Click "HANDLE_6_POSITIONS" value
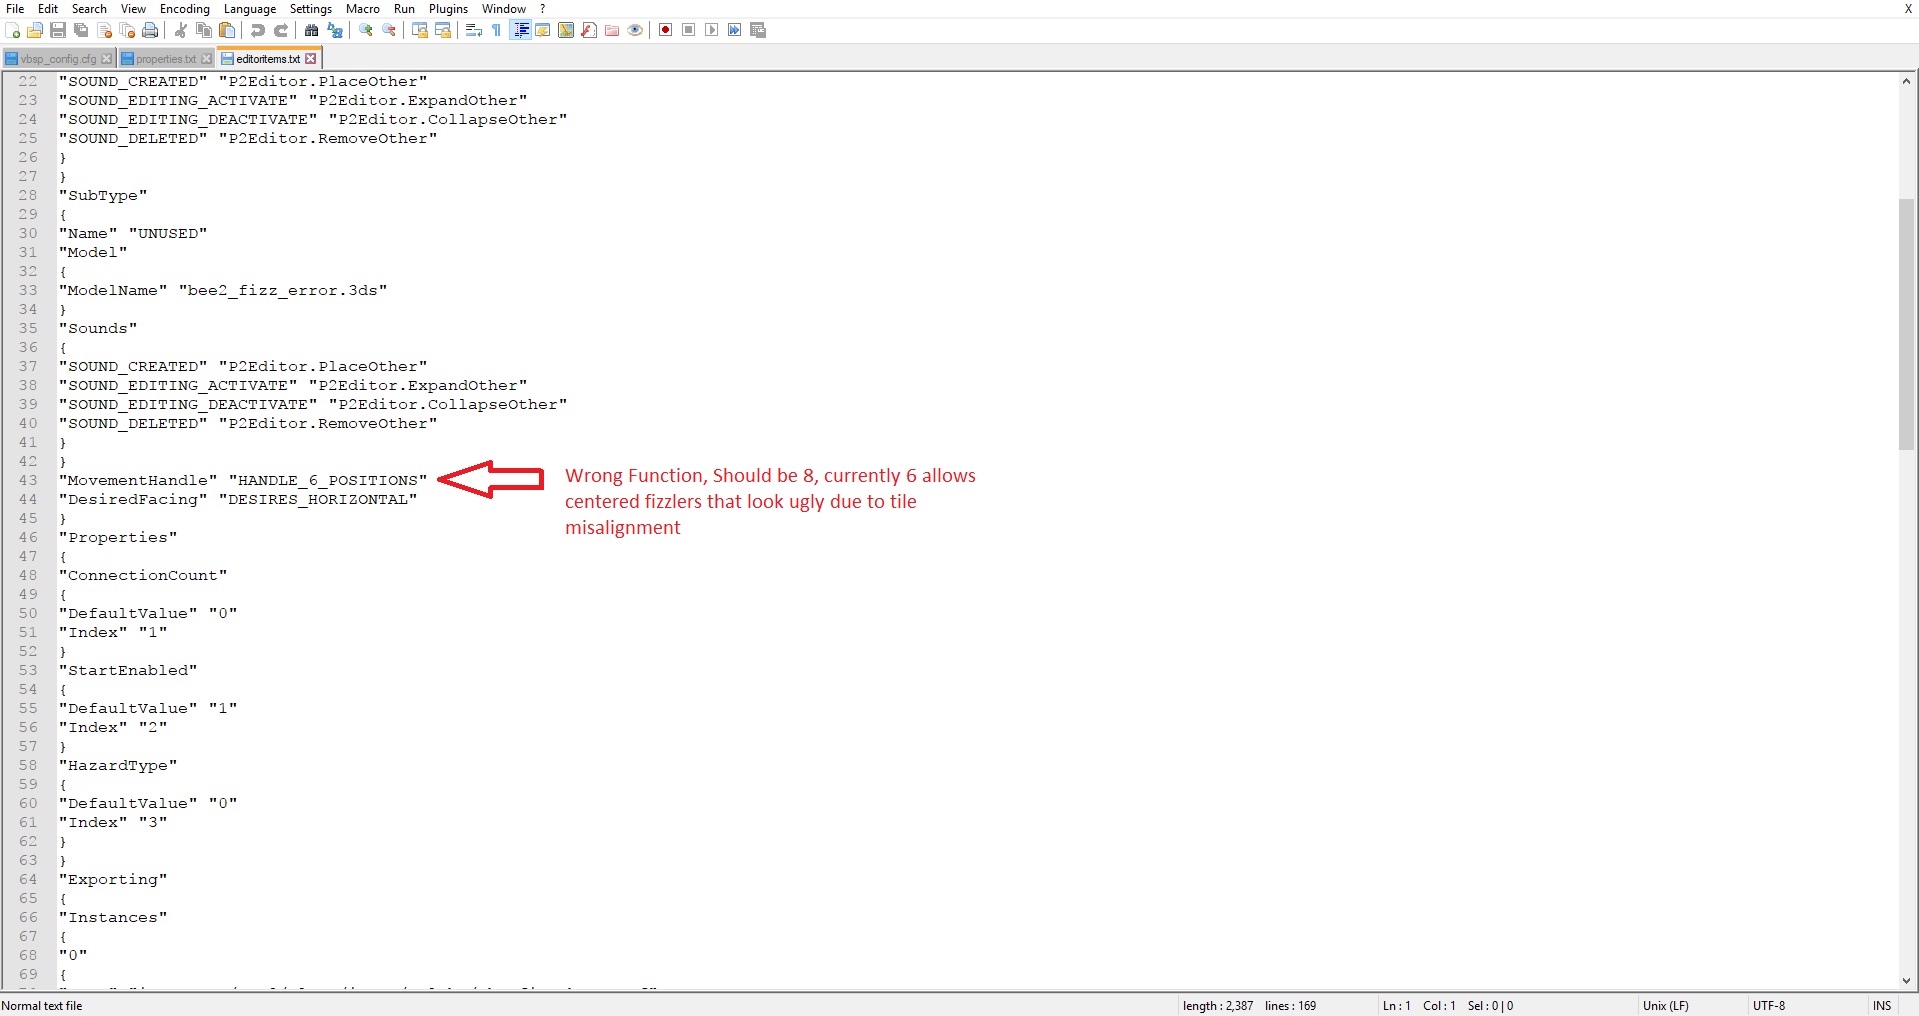The width and height of the screenshot is (1919, 1016). coord(328,481)
